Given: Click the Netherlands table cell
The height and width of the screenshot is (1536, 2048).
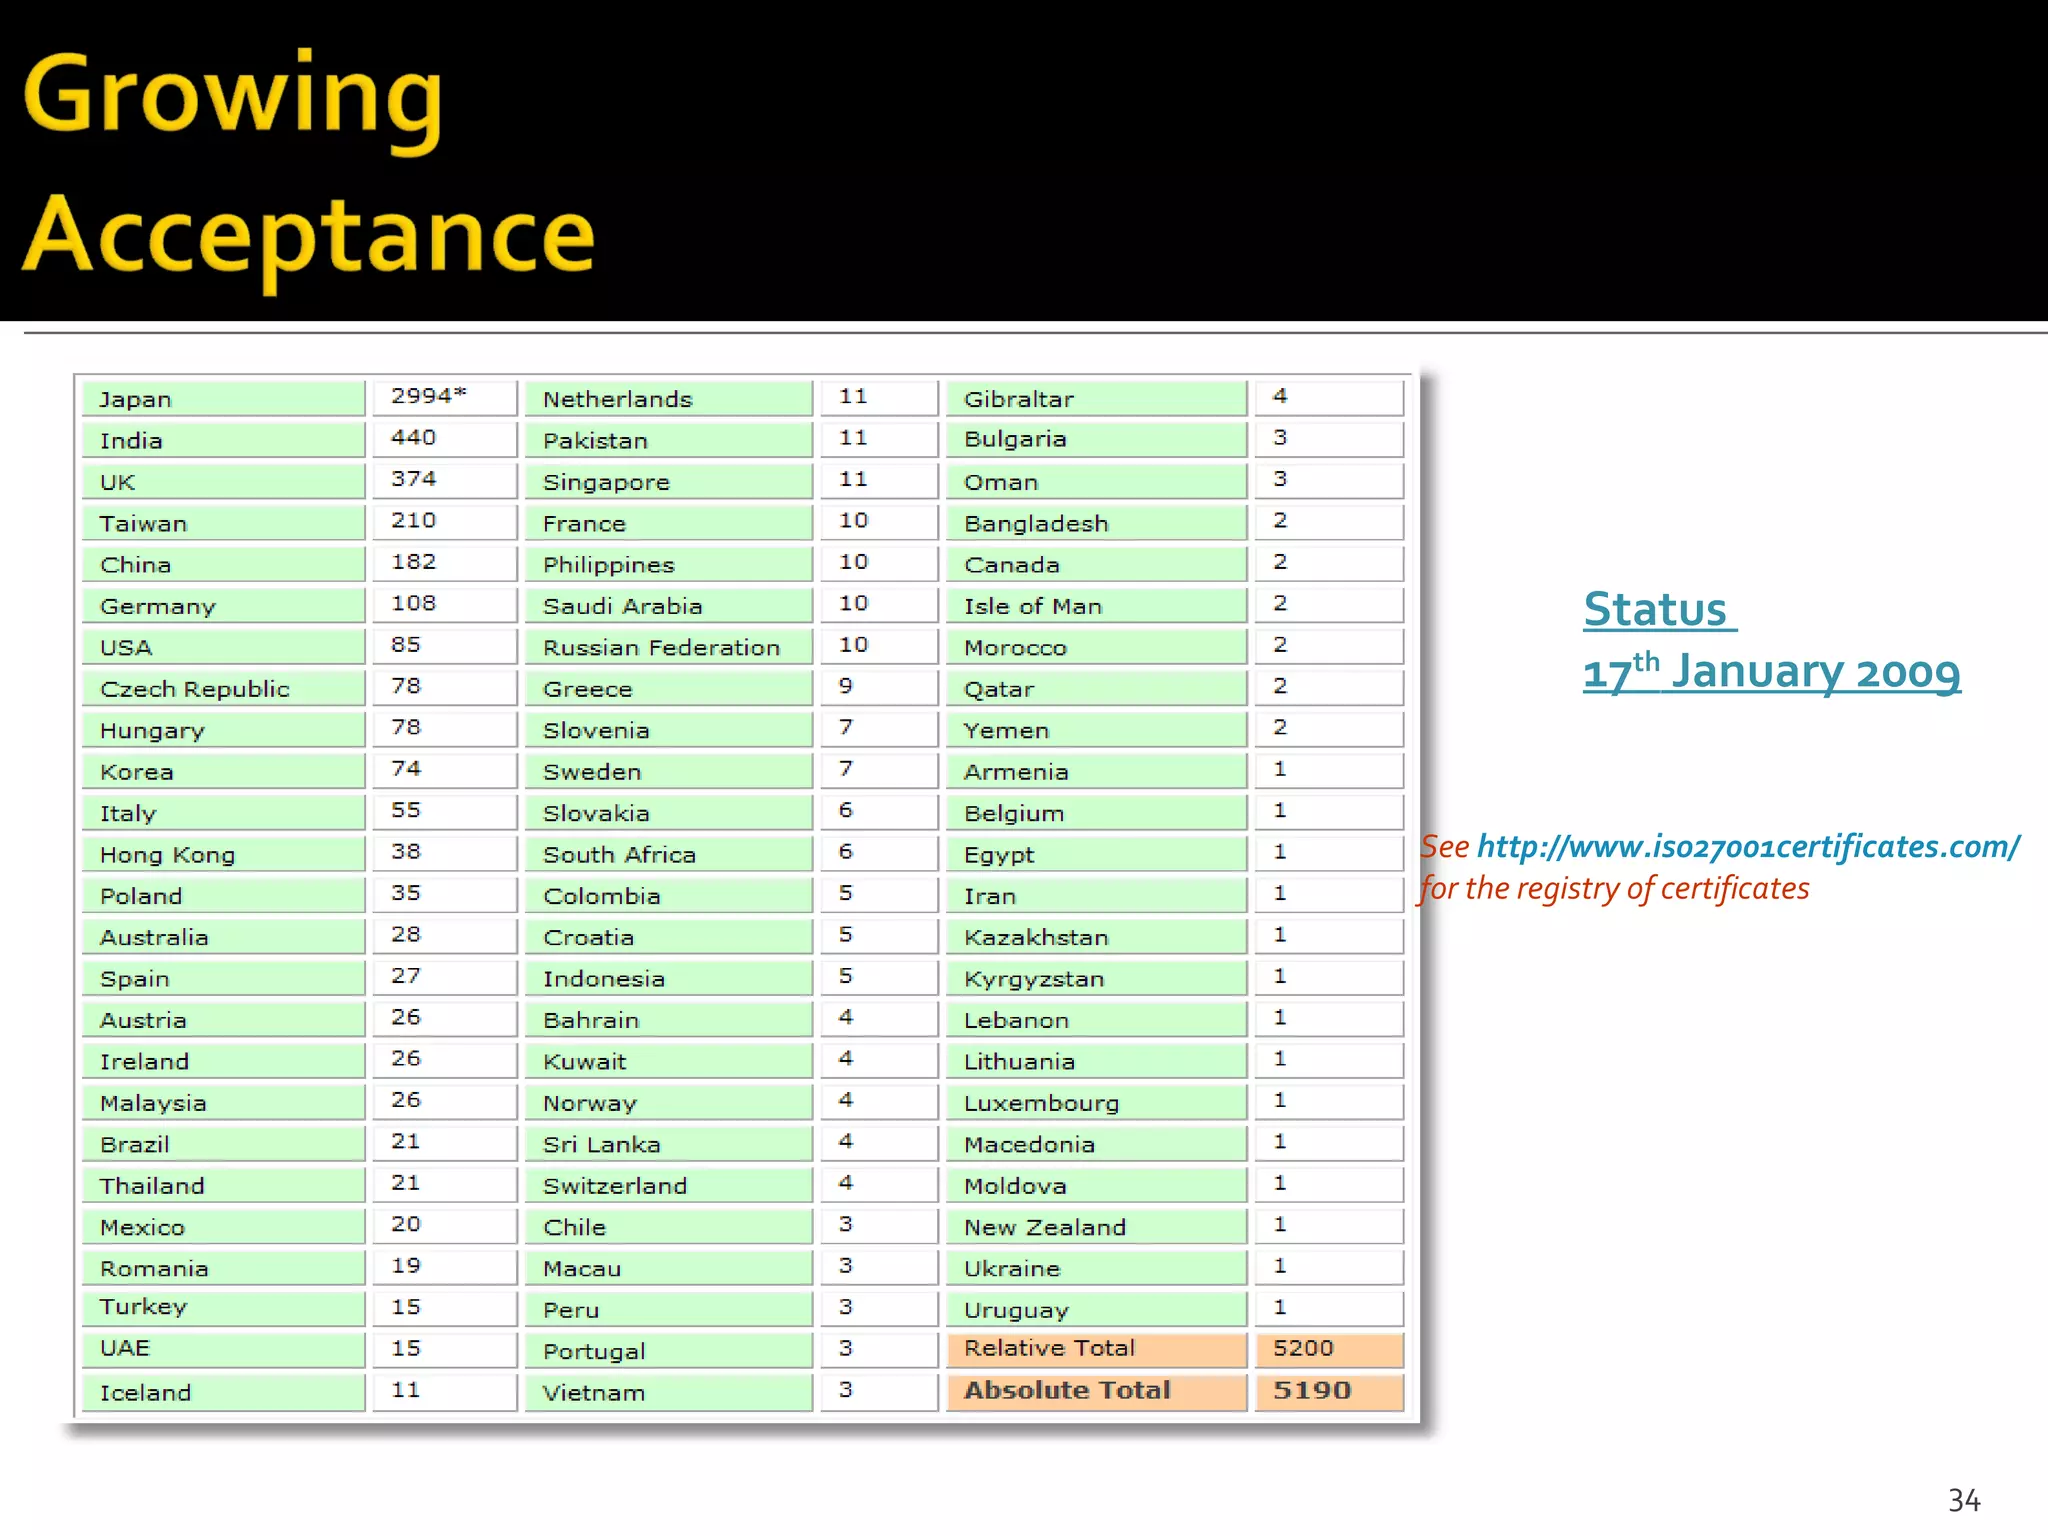Looking at the screenshot, I should click(667, 399).
